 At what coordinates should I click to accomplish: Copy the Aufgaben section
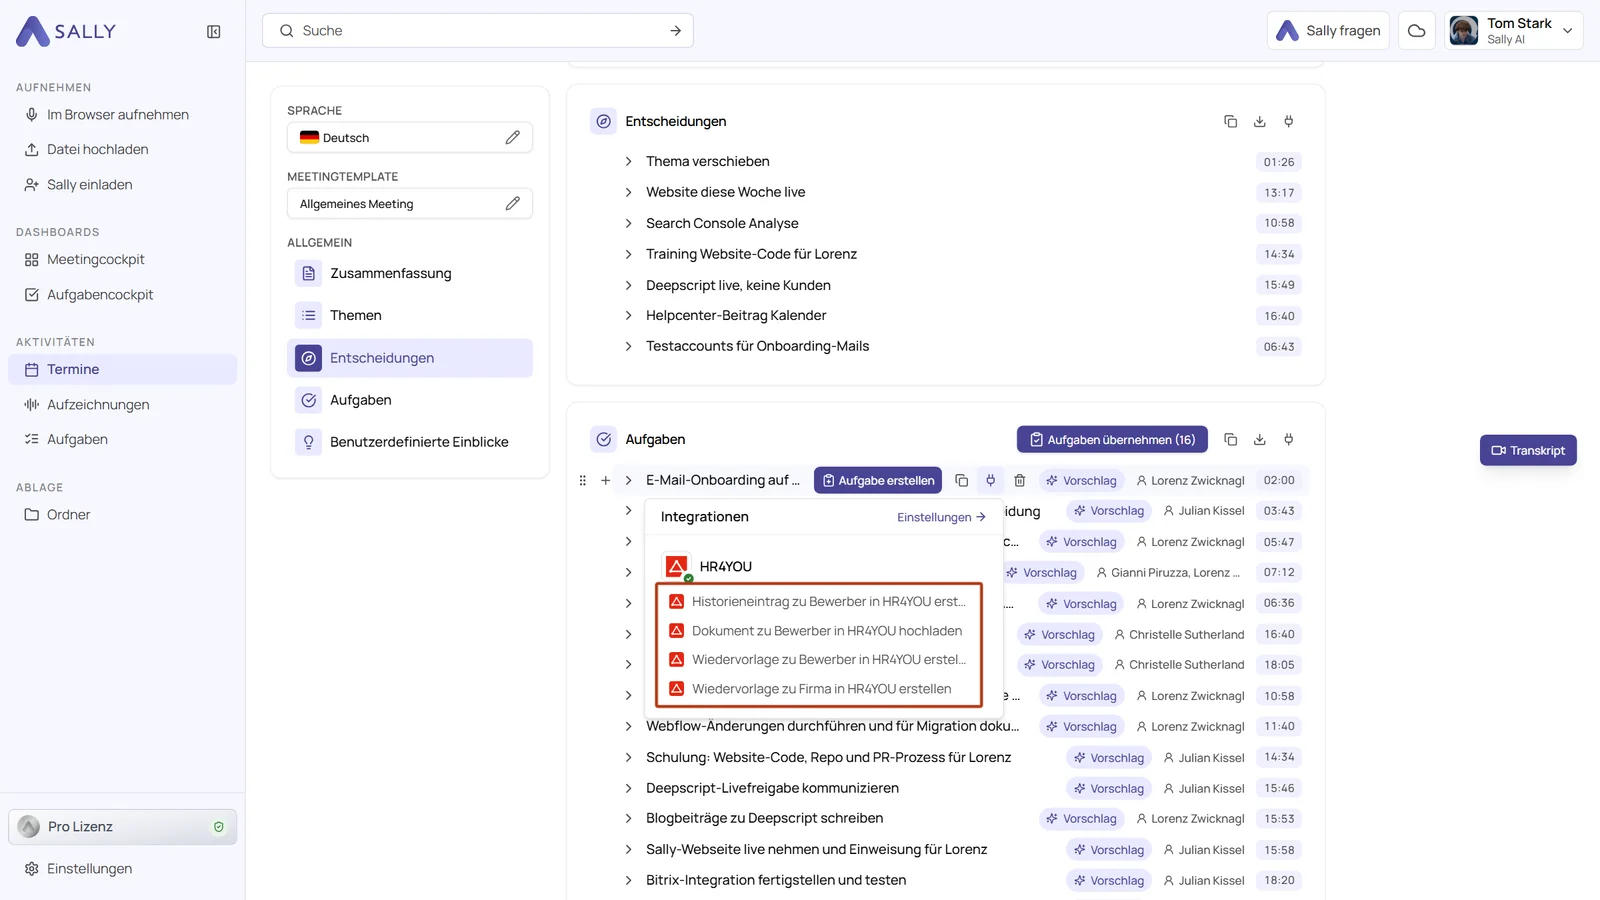pyautogui.click(x=1231, y=440)
